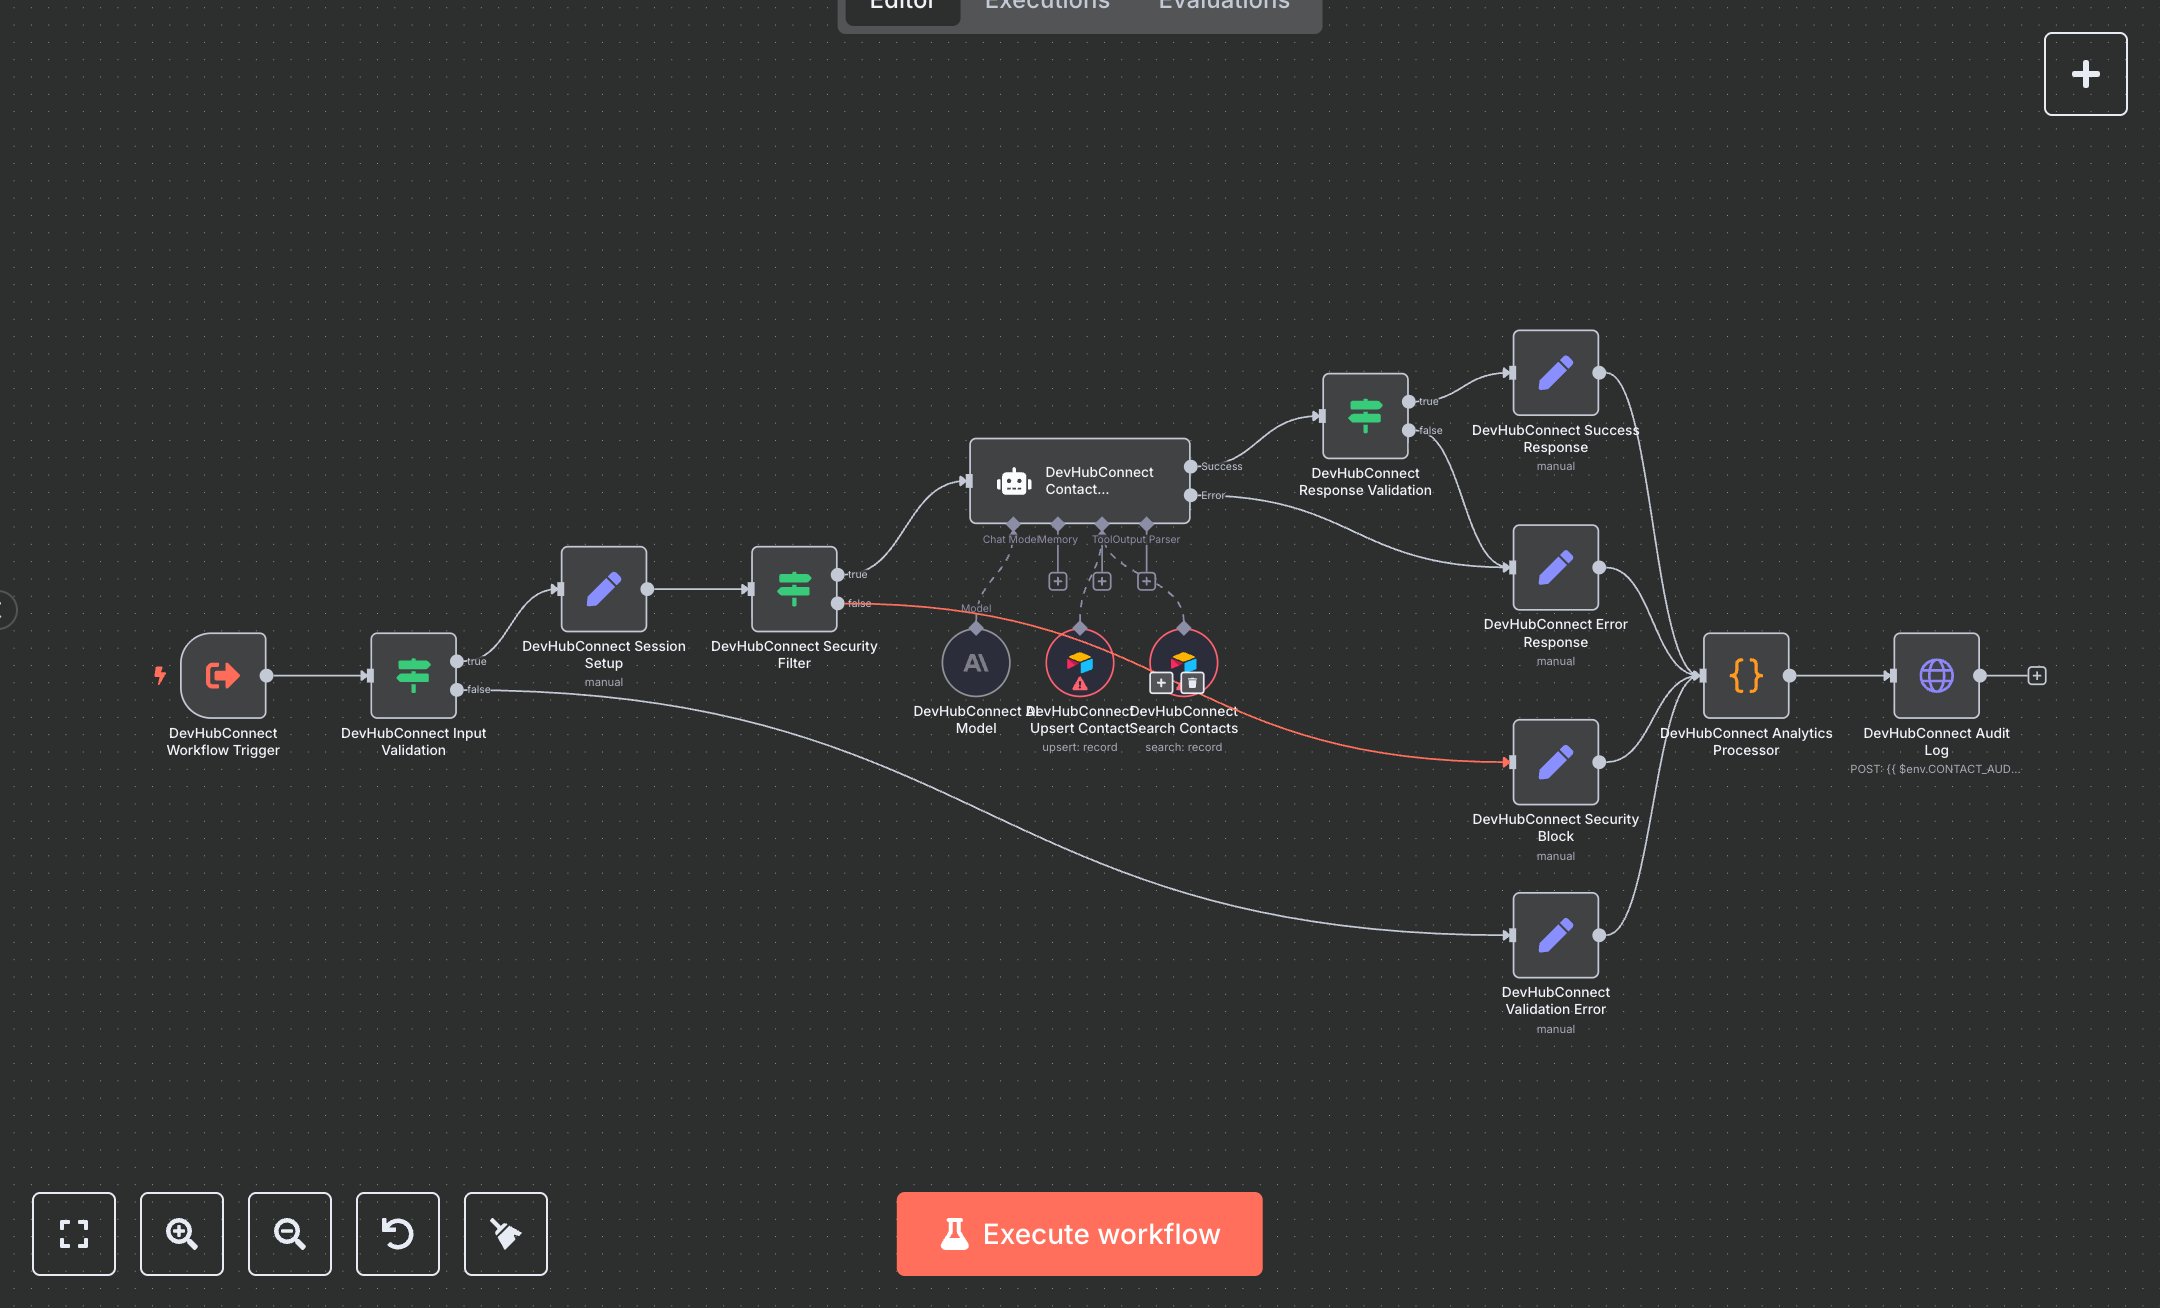Select the DevHubConnect Contact AI agent node
This screenshot has width=2160, height=1308.
(x=1078, y=481)
